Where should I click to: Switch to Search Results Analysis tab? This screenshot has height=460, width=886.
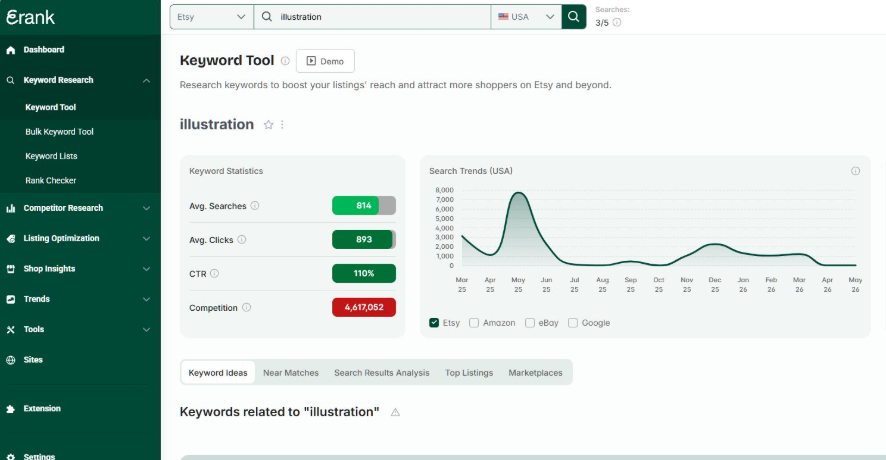pyautogui.click(x=381, y=373)
